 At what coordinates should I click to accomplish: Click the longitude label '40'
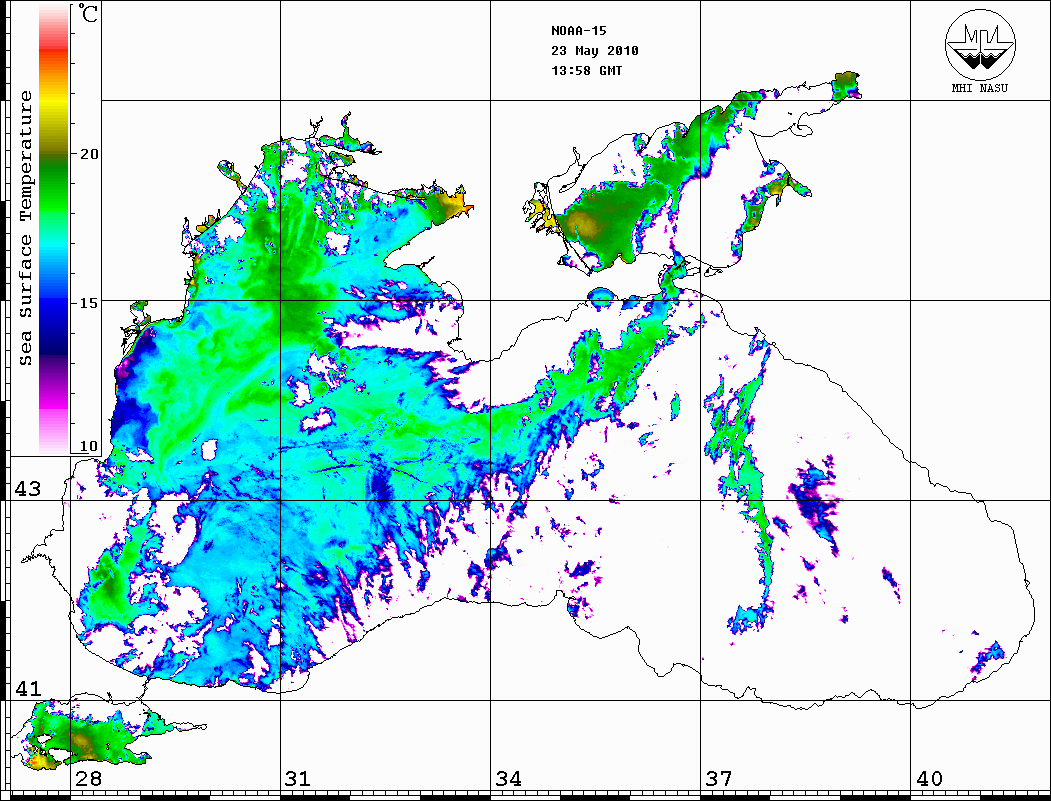(x=929, y=778)
